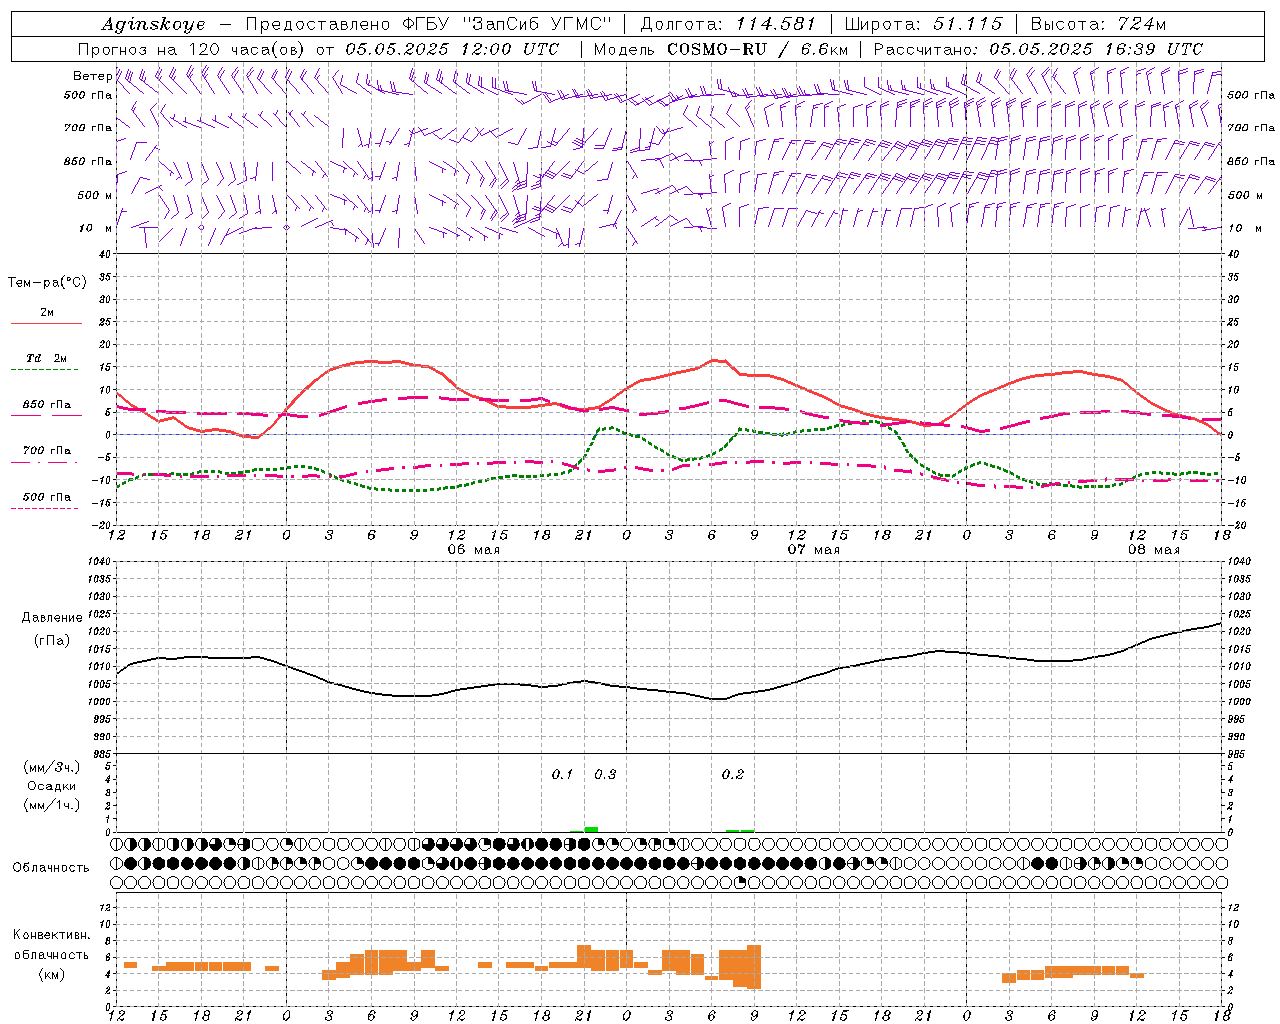Select the latitude value Широта: 51.115
The width and height of the screenshot is (1280, 1024).
point(923,24)
